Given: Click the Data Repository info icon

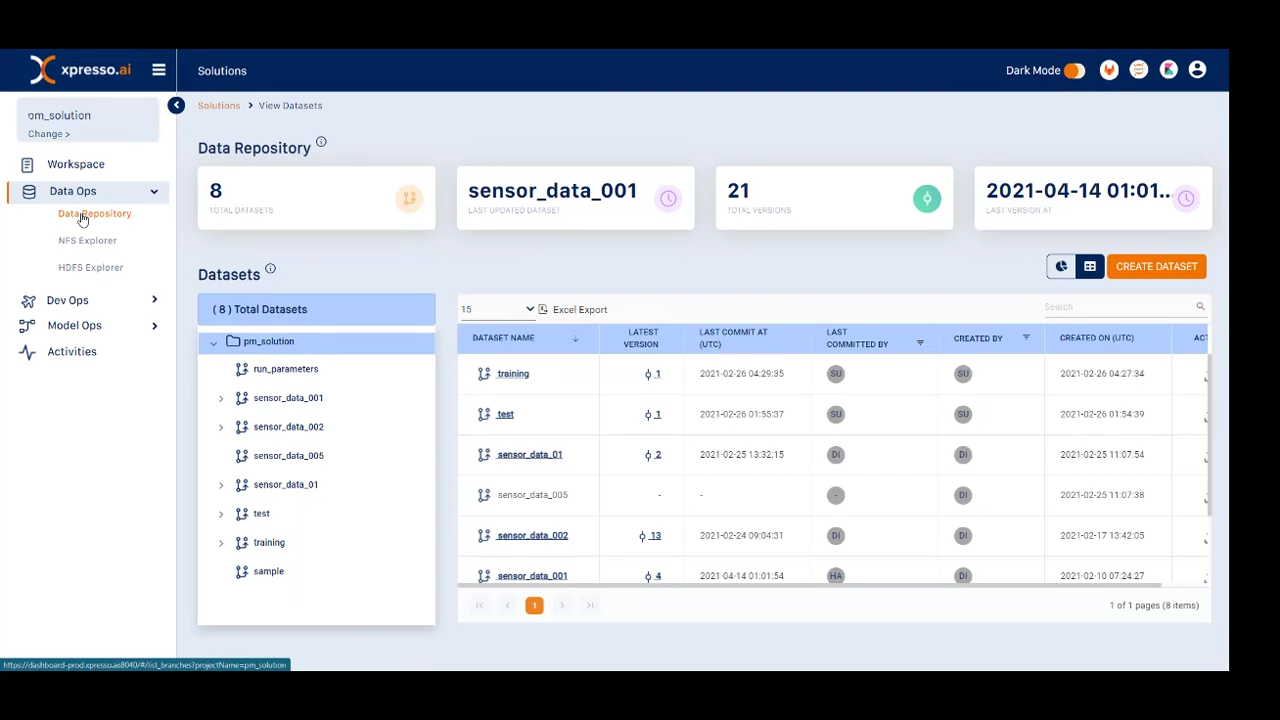Looking at the screenshot, I should (x=321, y=142).
